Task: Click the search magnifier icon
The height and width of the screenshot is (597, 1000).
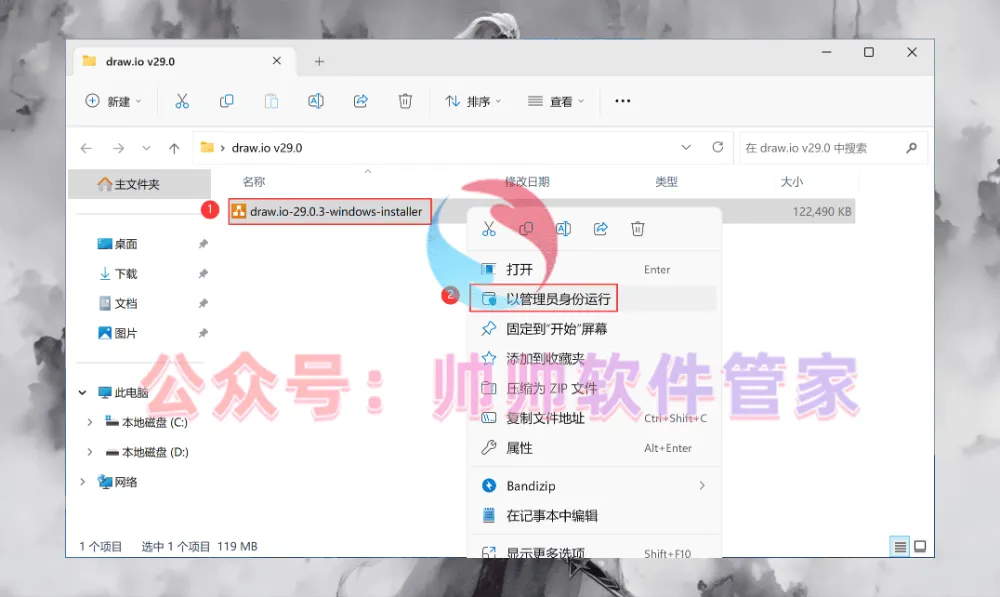Action: point(911,148)
